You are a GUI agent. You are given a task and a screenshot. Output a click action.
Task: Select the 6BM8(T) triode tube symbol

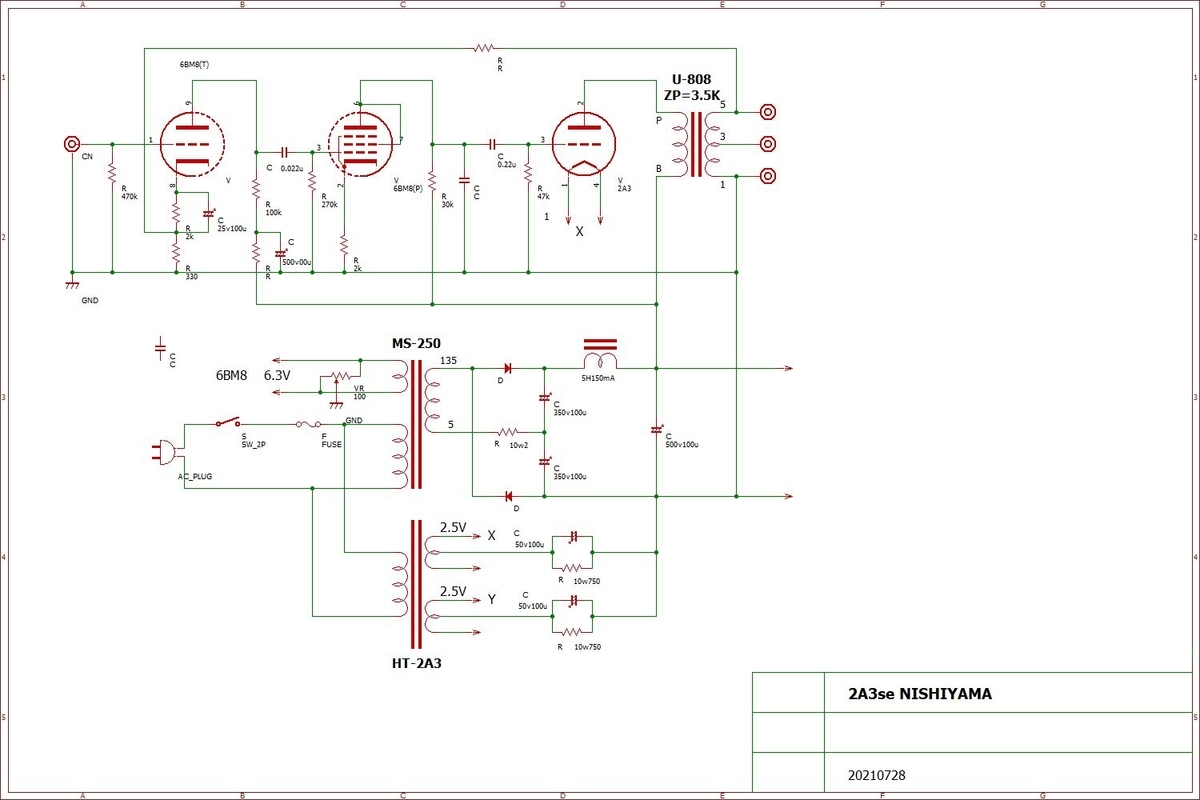[x=190, y=143]
